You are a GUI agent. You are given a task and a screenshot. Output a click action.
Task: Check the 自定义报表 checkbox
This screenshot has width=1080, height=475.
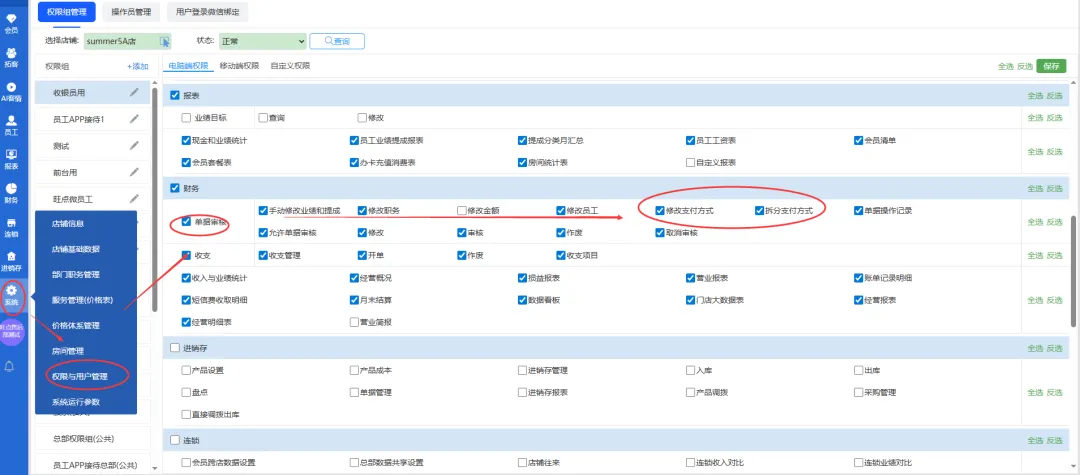pyautogui.click(x=690, y=162)
